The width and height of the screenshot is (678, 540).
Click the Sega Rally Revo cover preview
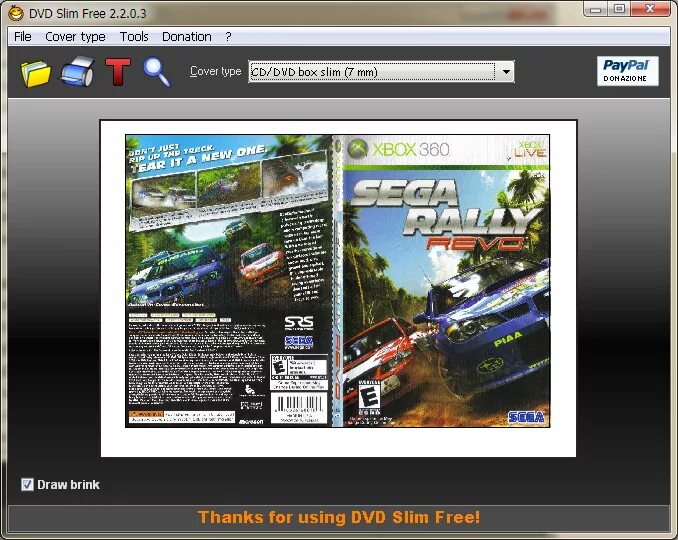(x=338, y=281)
